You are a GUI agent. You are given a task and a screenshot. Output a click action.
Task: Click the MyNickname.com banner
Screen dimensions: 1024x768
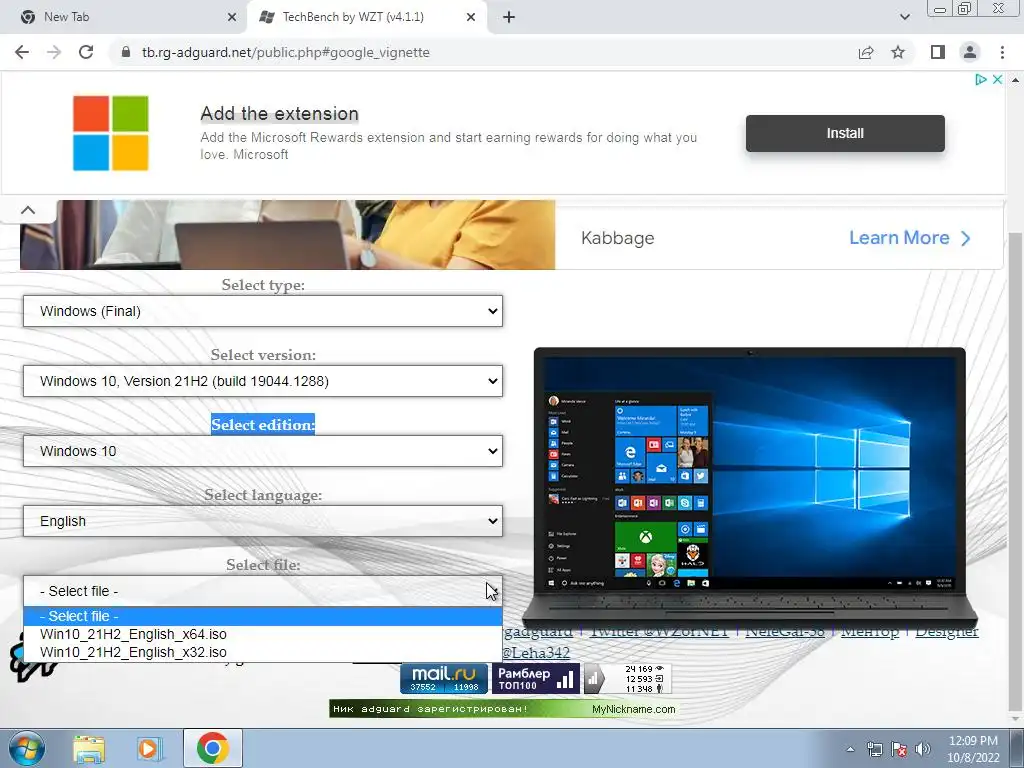[503, 709]
